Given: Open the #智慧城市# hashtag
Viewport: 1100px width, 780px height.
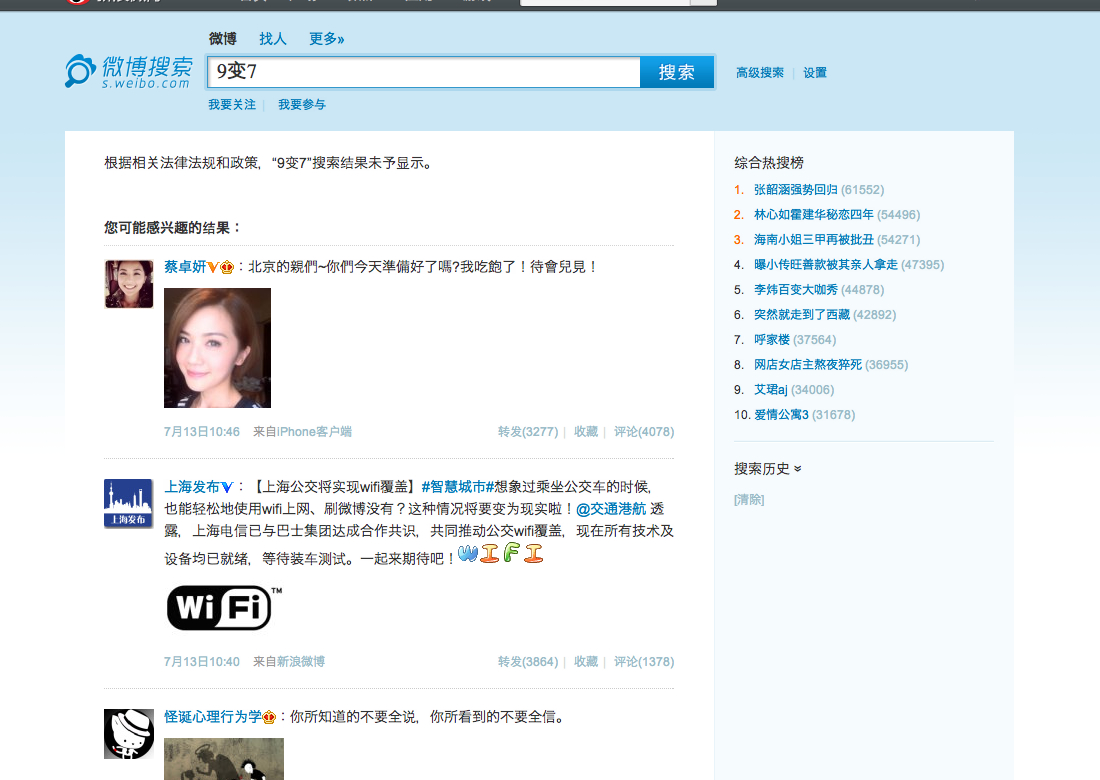Looking at the screenshot, I should [x=457, y=487].
